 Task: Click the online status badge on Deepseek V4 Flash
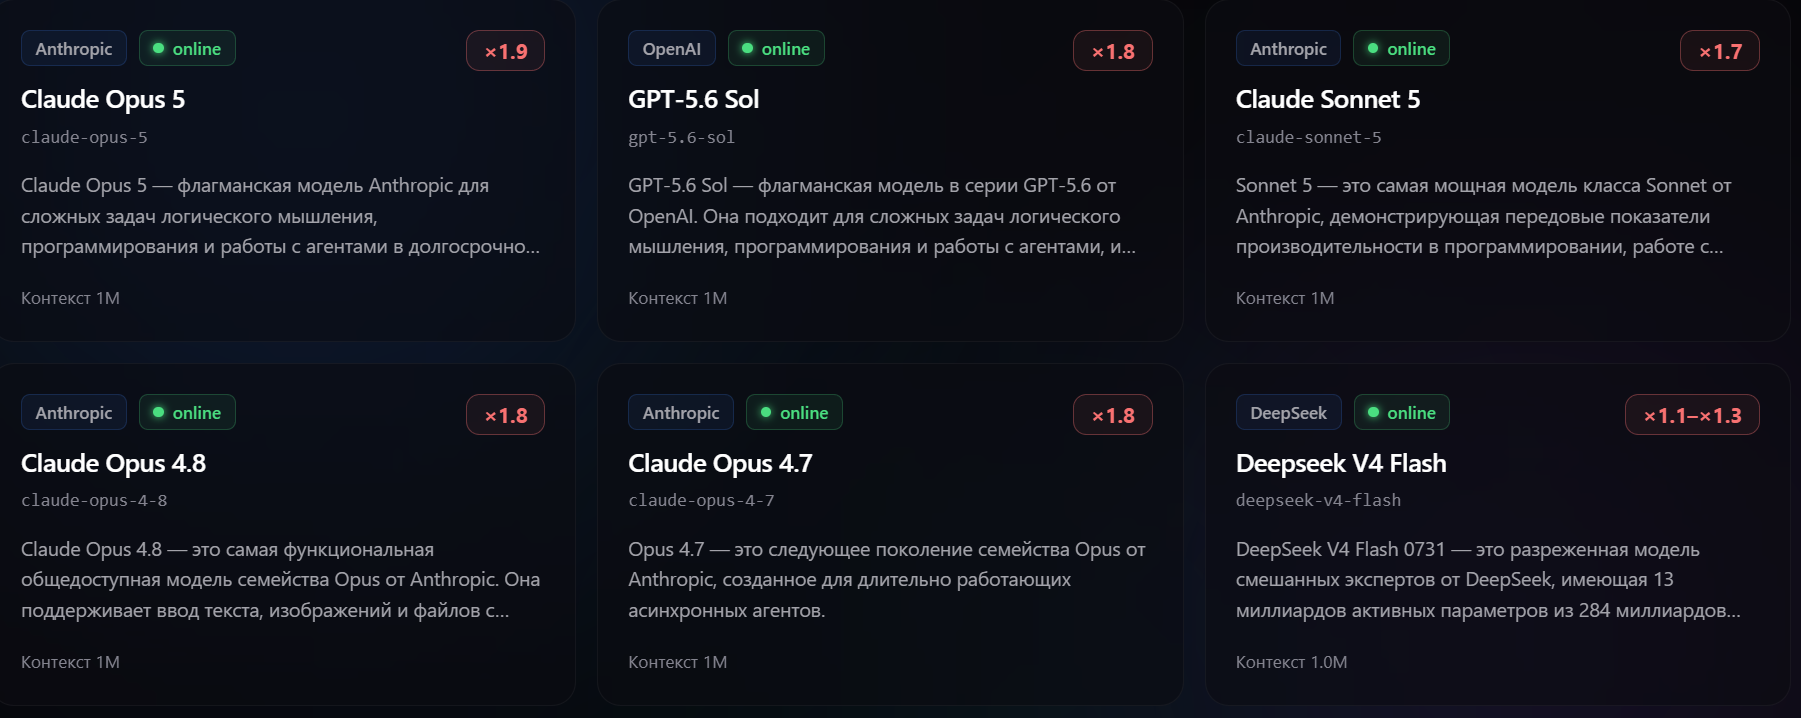pos(1401,412)
